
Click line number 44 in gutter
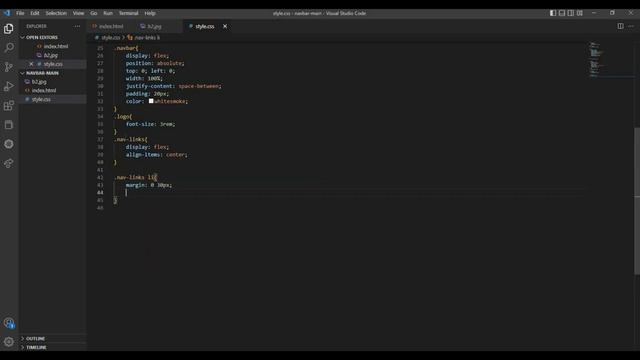[100, 193]
